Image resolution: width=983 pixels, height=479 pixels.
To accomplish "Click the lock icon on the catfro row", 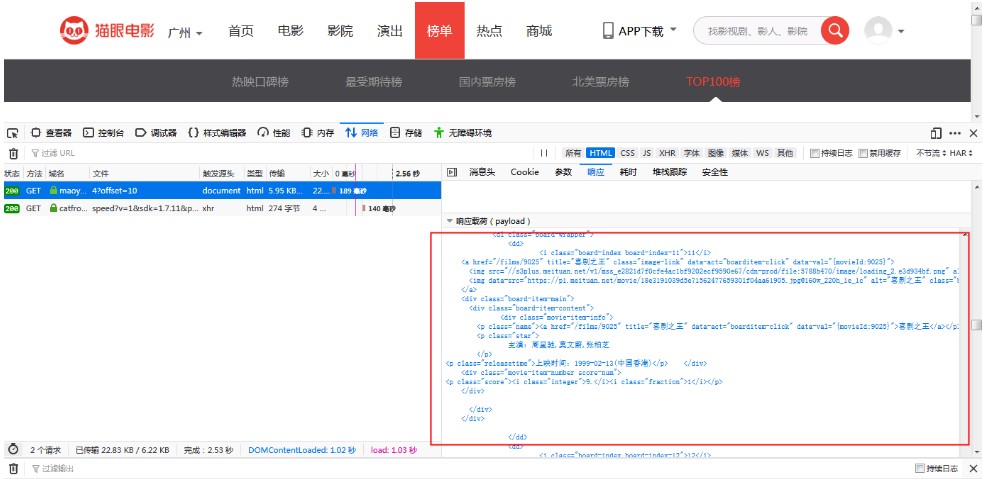I will (53, 208).
